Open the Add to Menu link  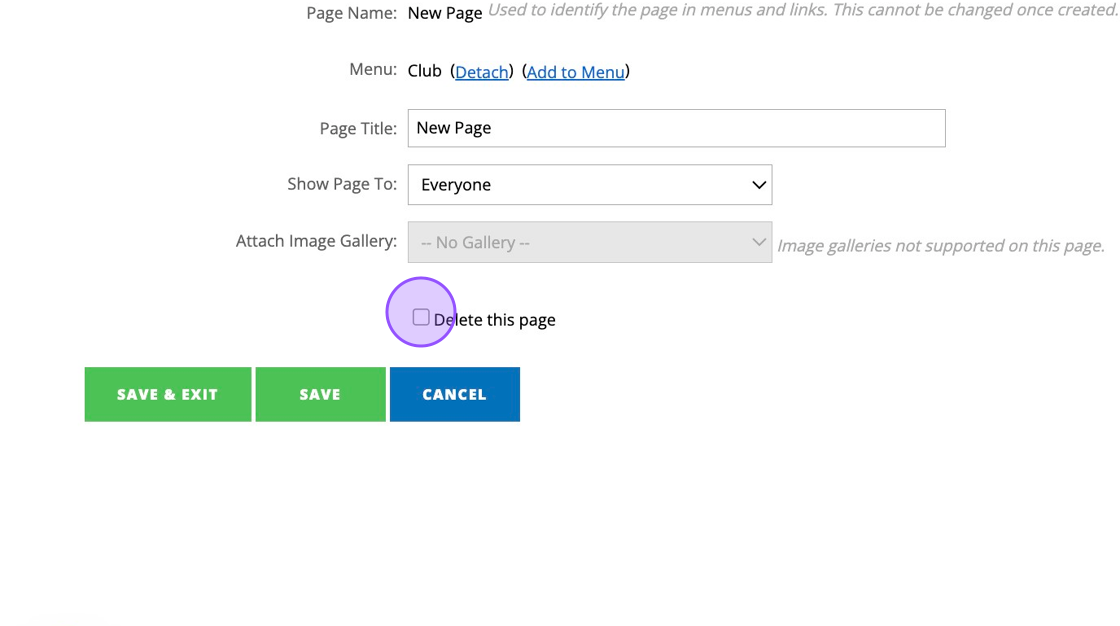pyautogui.click(x=575, y=72)
